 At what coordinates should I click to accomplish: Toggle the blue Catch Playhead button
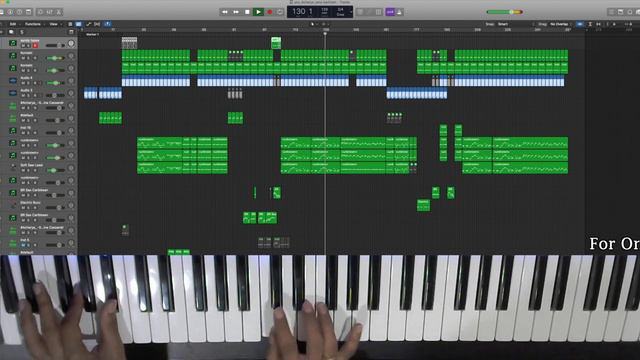coord(107,24)
